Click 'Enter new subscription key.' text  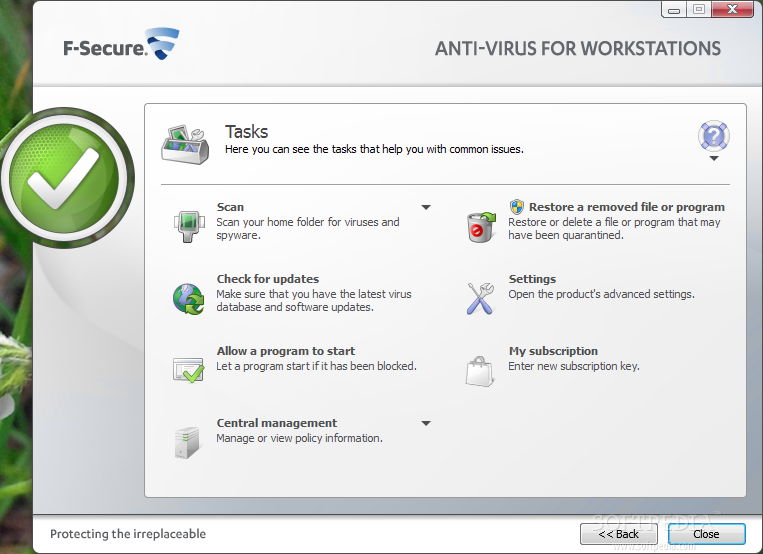click(574, 366)
